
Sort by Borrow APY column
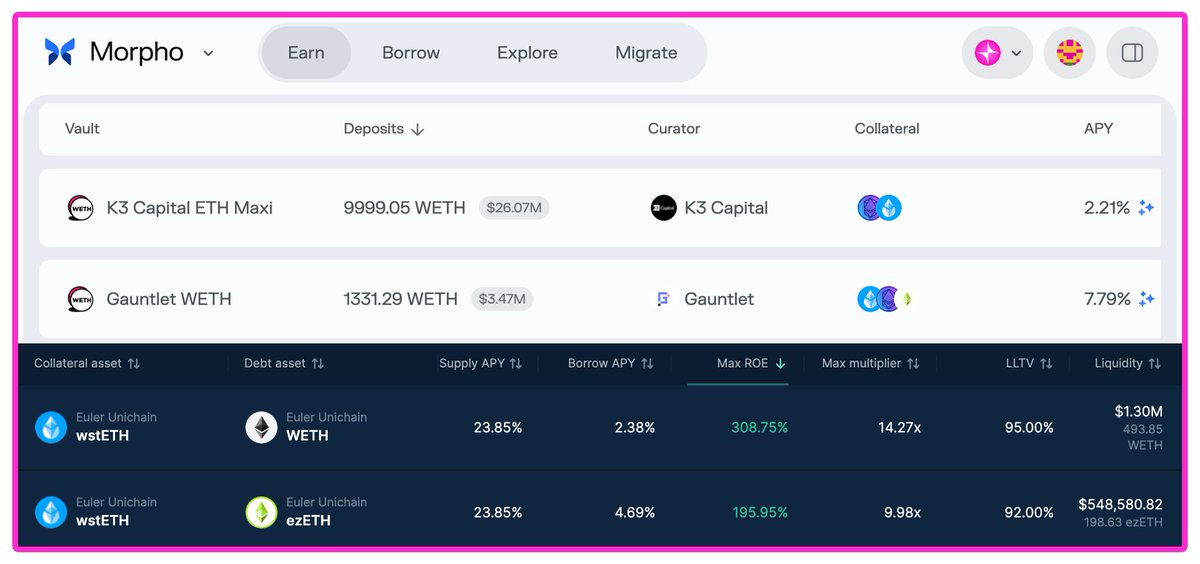(x=611, y=364)
